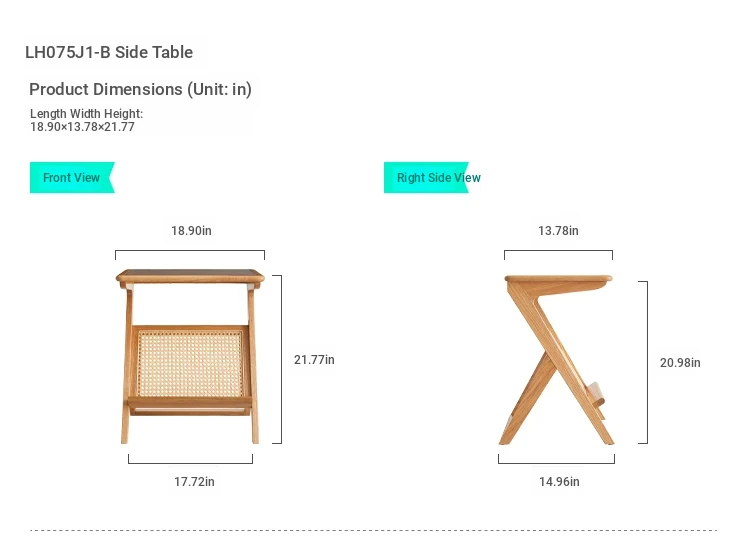750x554 pixels.
Task: Click the vertical bracket beside 21.77in
Action: click(277, 359)
